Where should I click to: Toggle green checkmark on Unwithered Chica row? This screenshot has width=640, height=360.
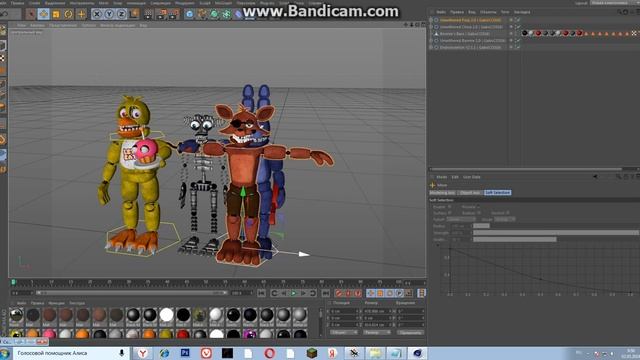[x=518, y=27]
